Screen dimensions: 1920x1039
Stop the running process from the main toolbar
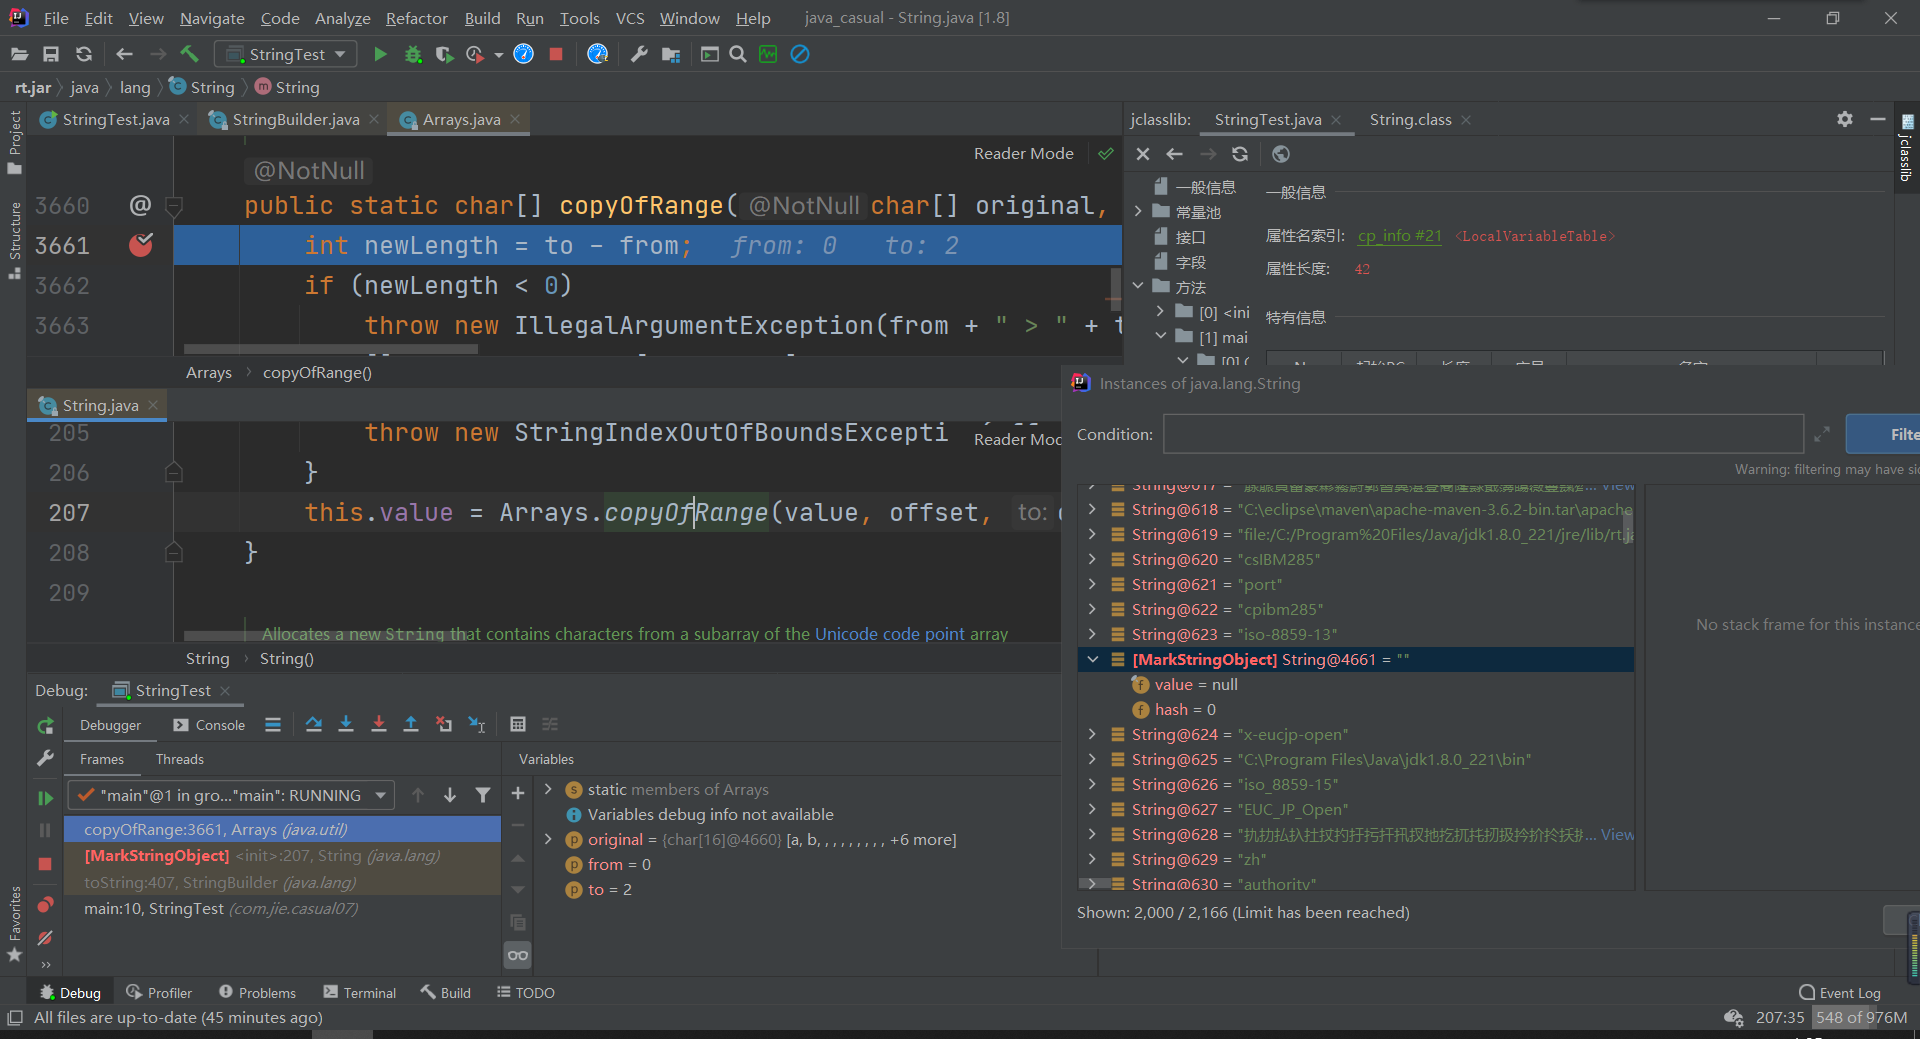[x=556, y=54]
